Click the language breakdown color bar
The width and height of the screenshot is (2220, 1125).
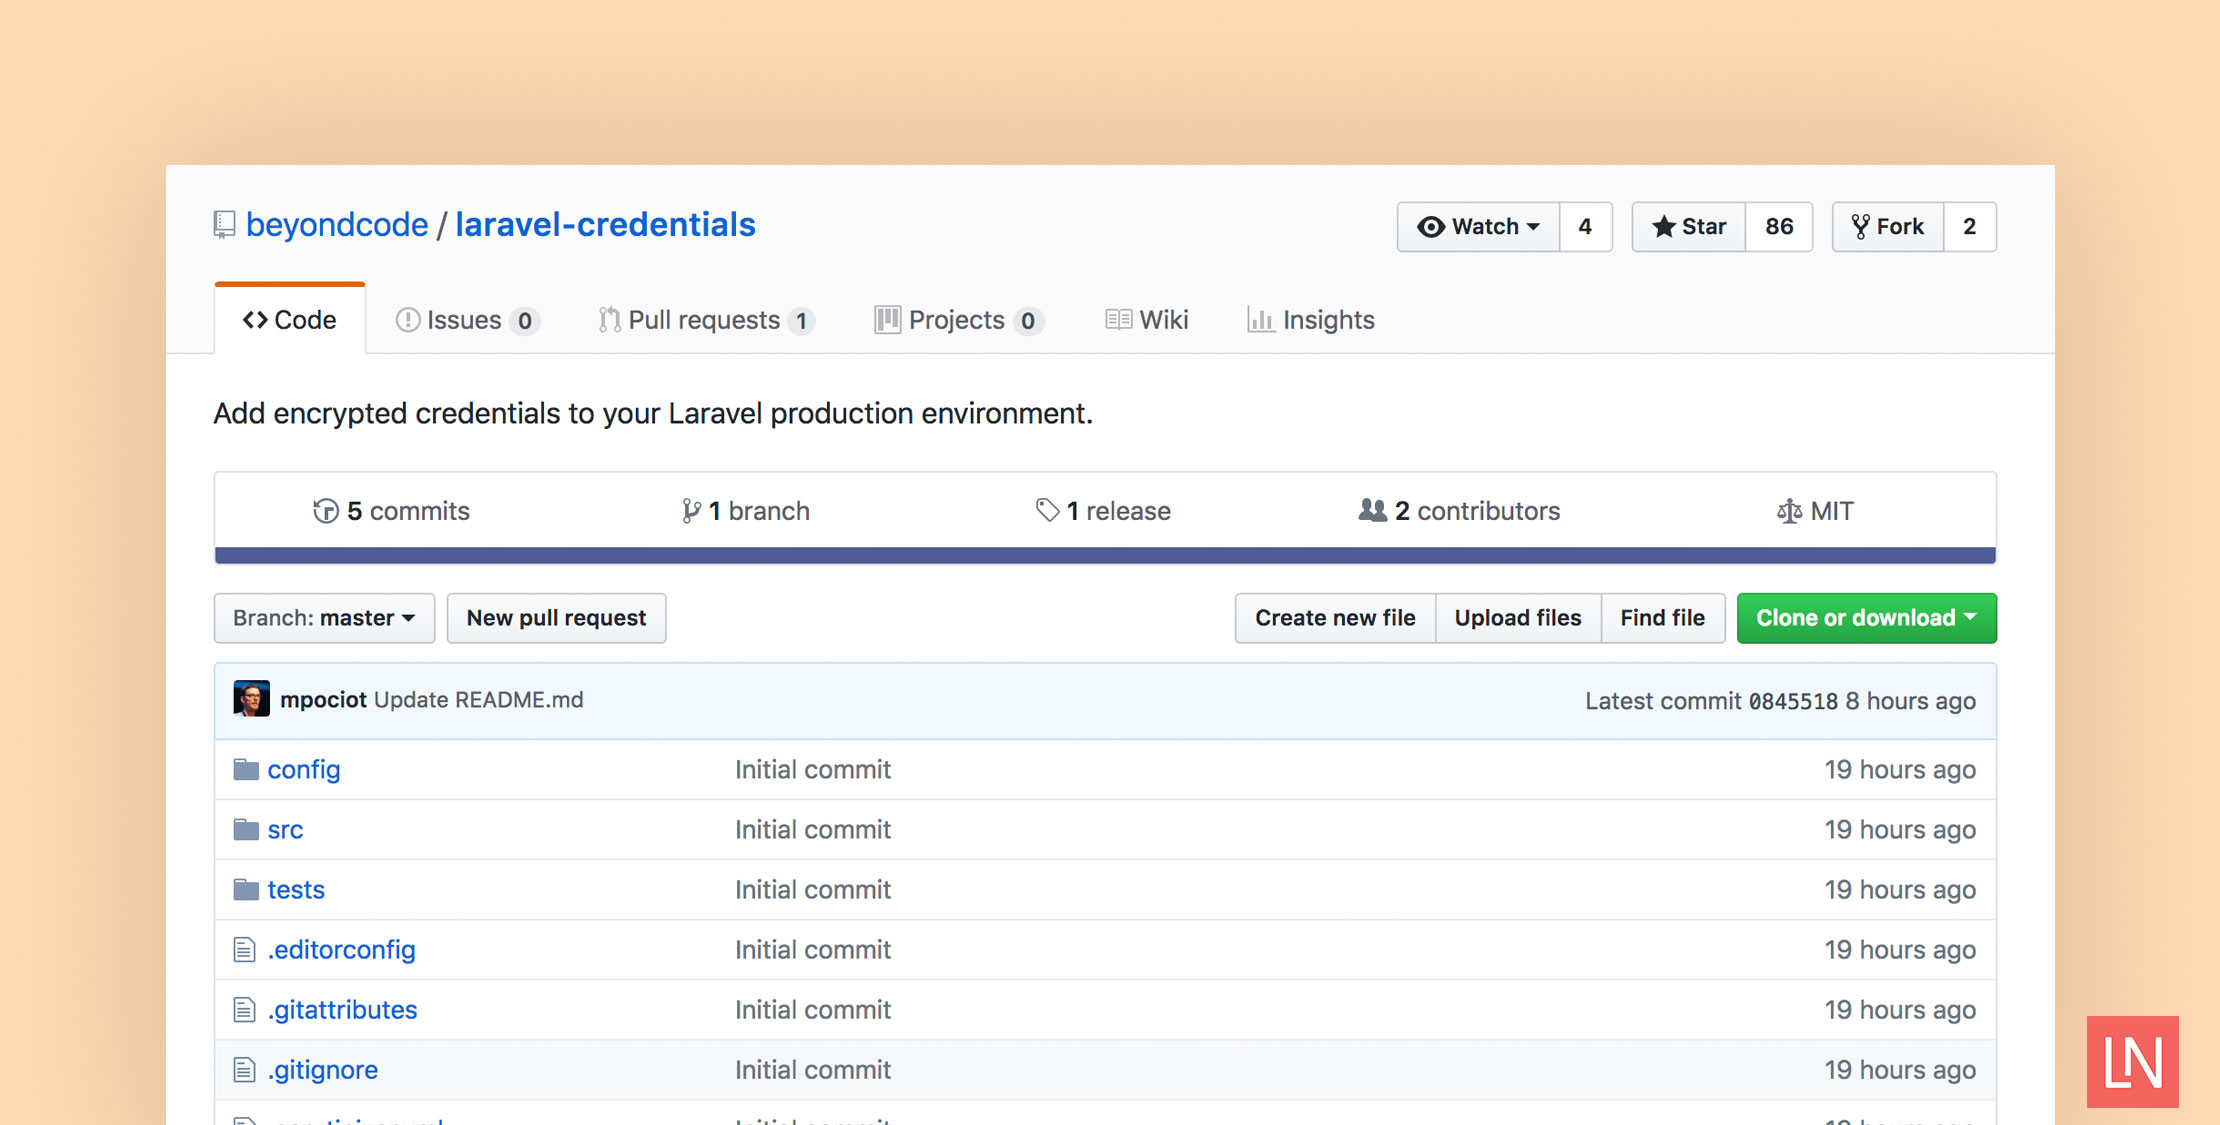coord(1105,555)
